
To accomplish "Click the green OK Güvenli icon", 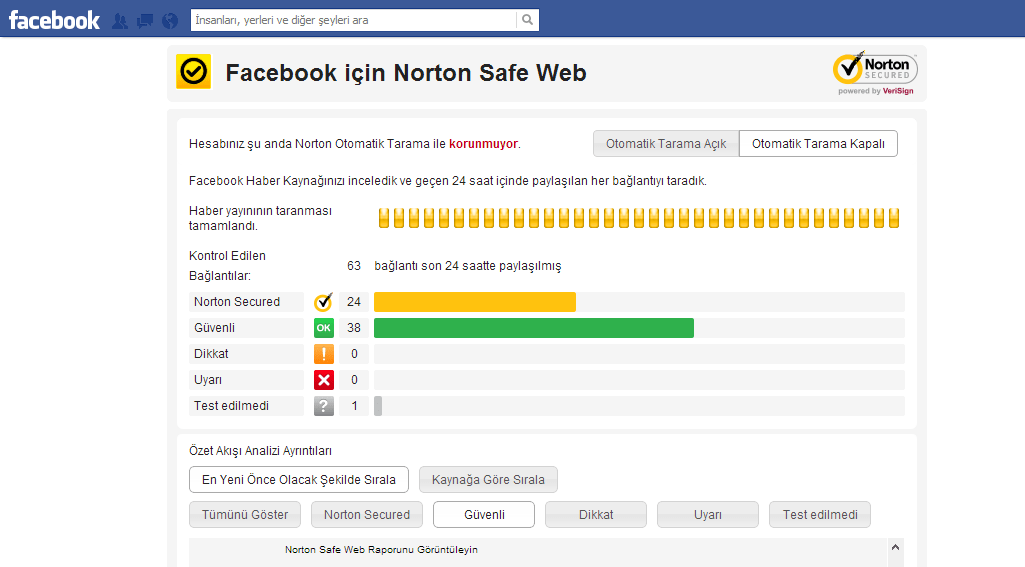I will (x=323, y=328).
